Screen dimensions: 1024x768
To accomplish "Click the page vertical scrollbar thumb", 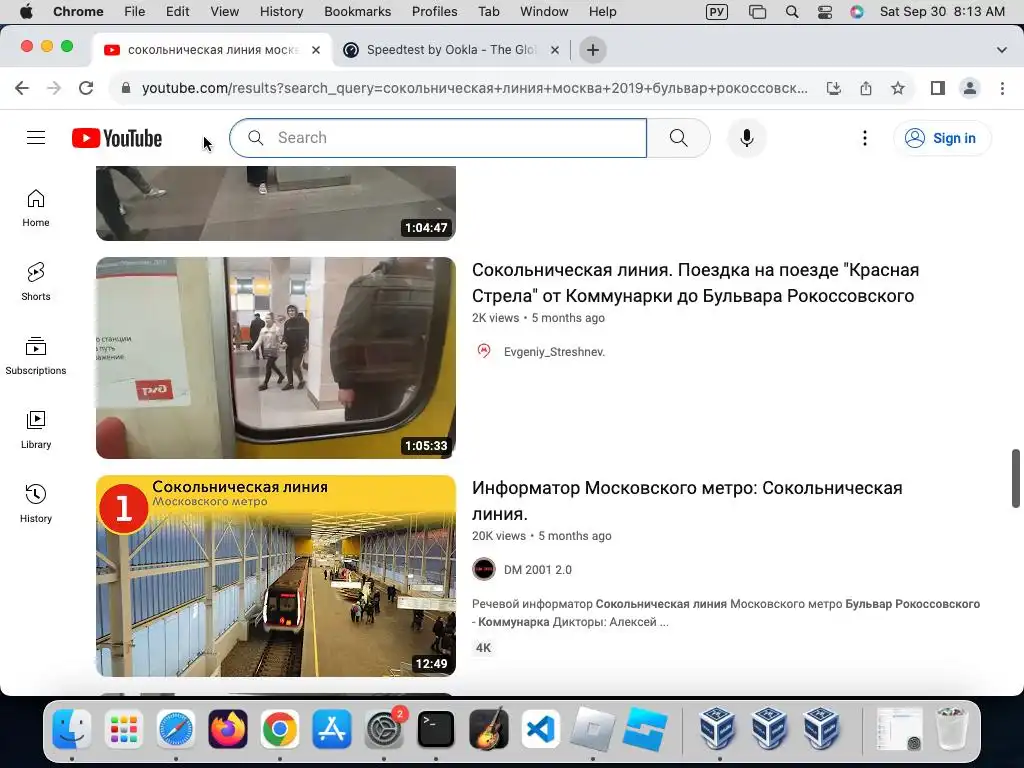I will (1016, 478).
